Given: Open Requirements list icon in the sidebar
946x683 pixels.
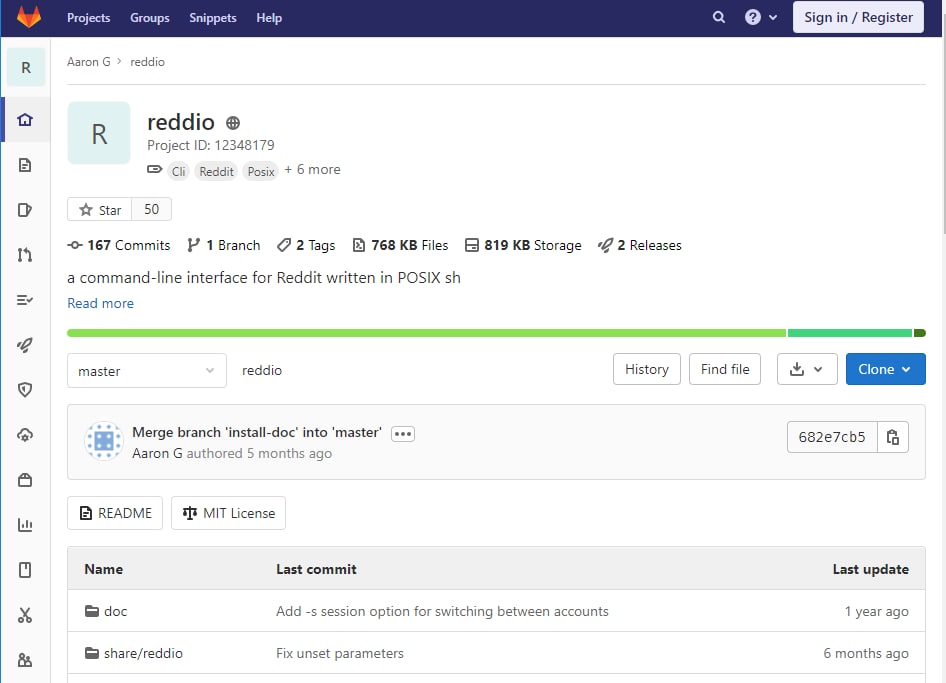Looking at the screenshot, I should [x=25, y=300].
